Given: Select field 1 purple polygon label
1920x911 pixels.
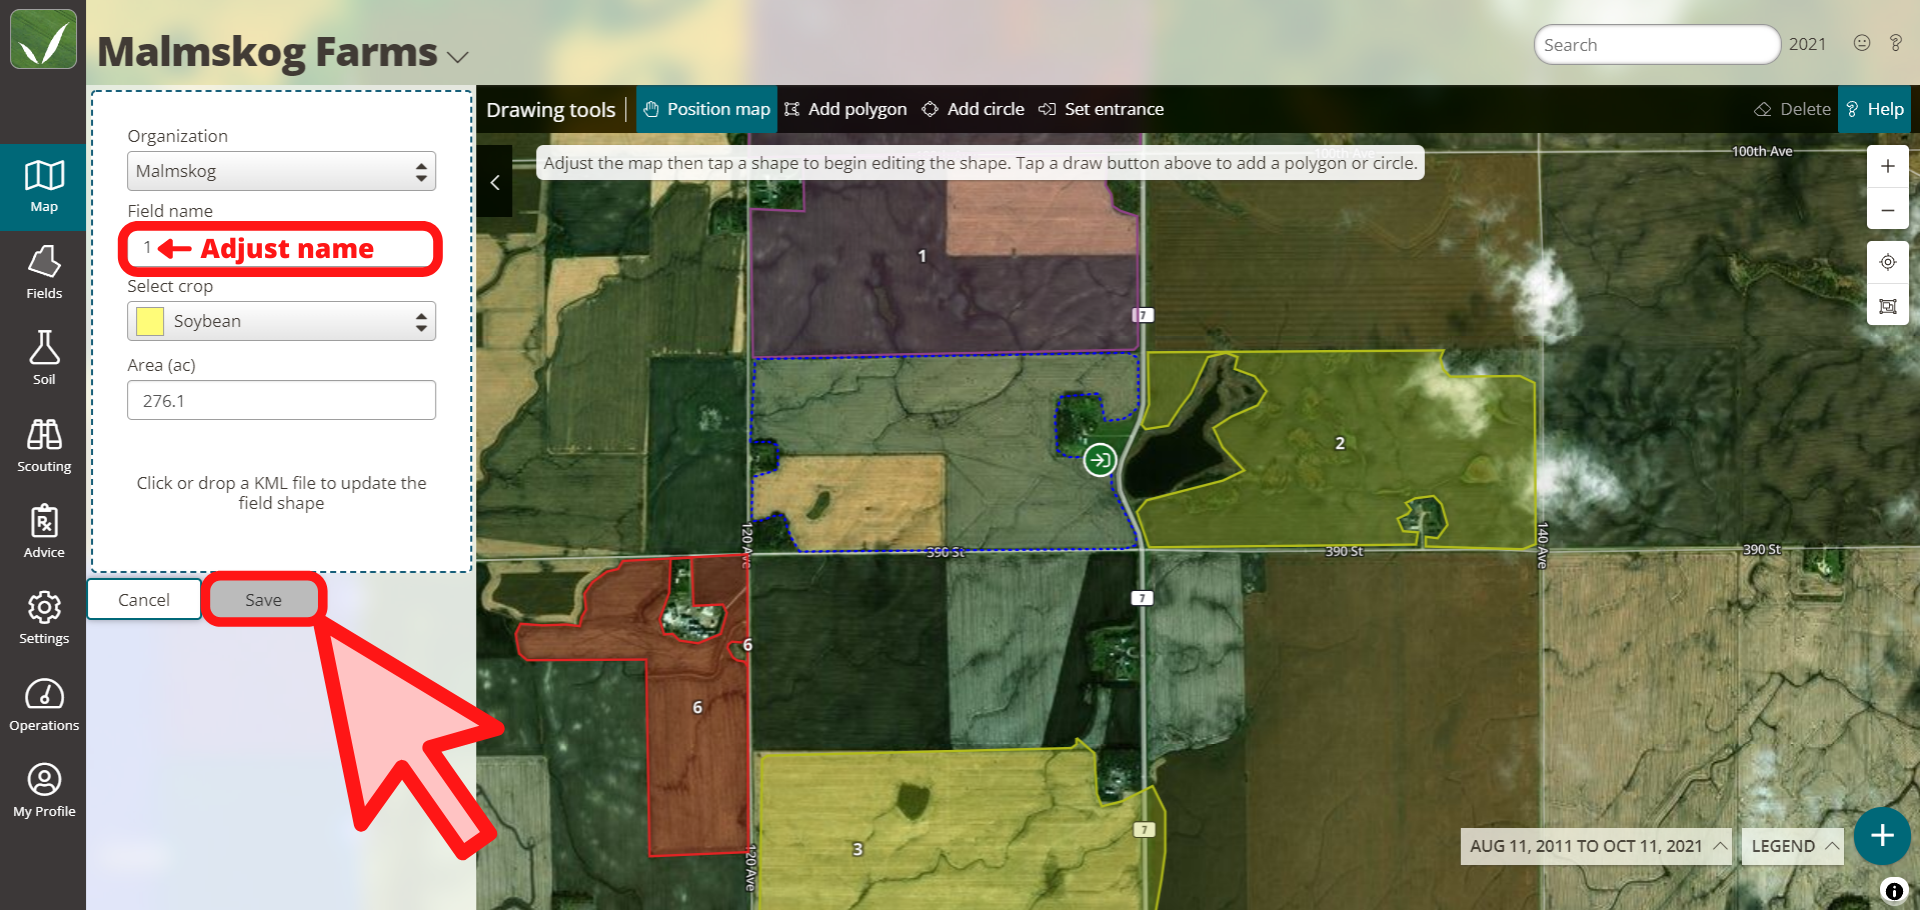Looking at the screenshot, I should click(x=922, y=256).
